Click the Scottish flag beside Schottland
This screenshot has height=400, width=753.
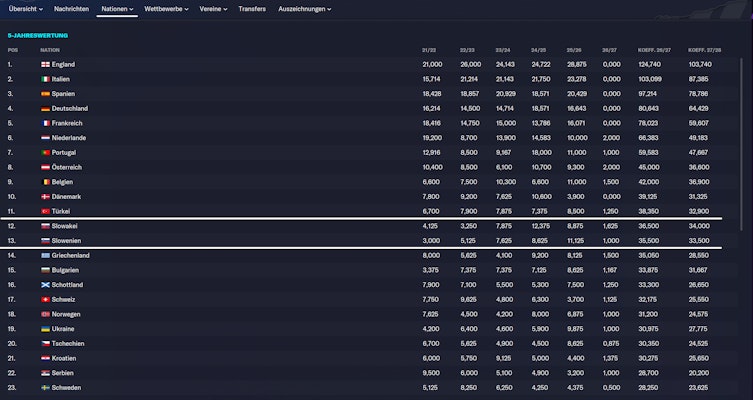click(45, 285)
